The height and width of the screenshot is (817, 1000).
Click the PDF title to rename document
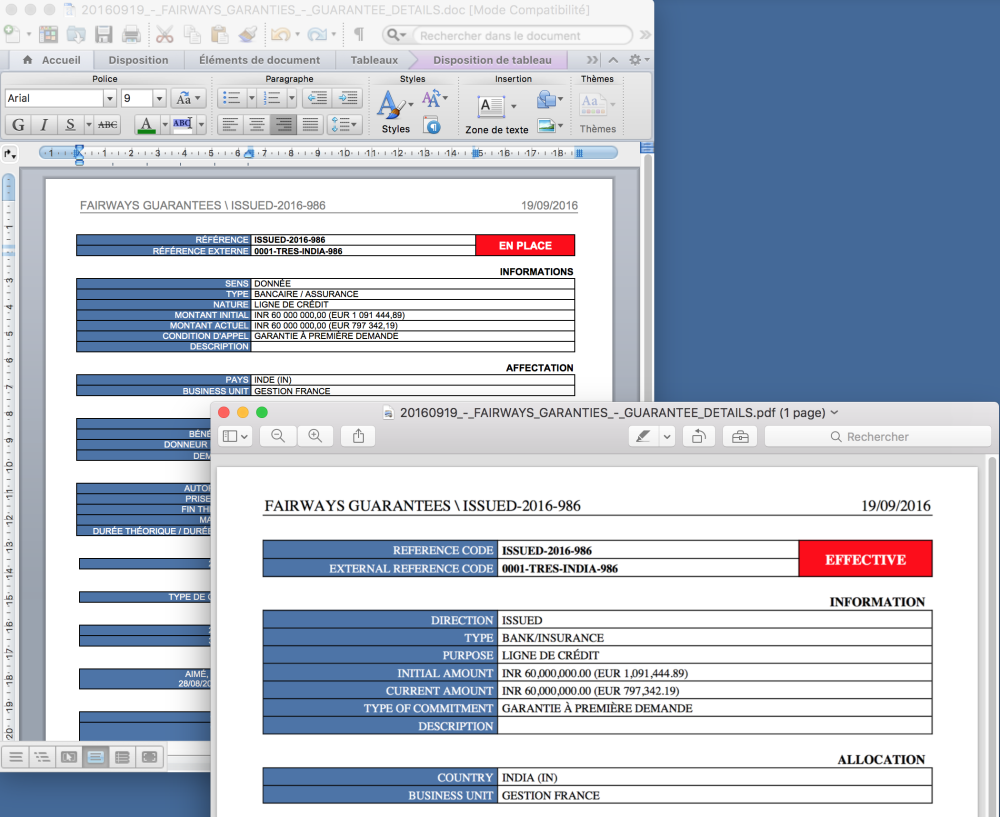coord(612,413)
